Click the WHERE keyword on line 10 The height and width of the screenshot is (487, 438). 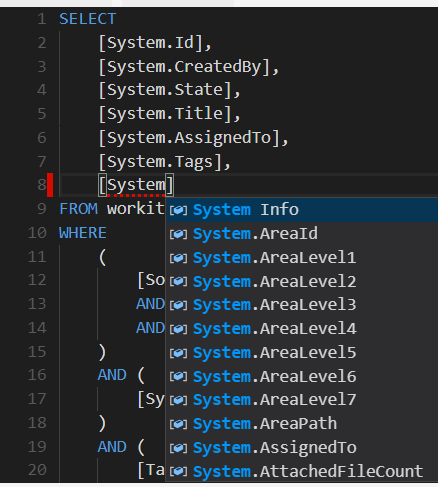coord(83,233)
